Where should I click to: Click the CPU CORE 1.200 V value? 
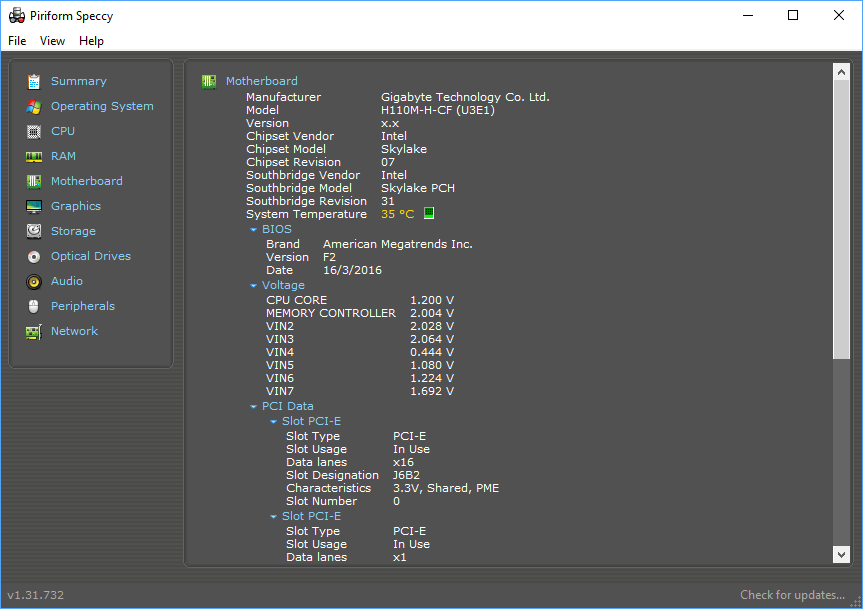click(432, 300)
